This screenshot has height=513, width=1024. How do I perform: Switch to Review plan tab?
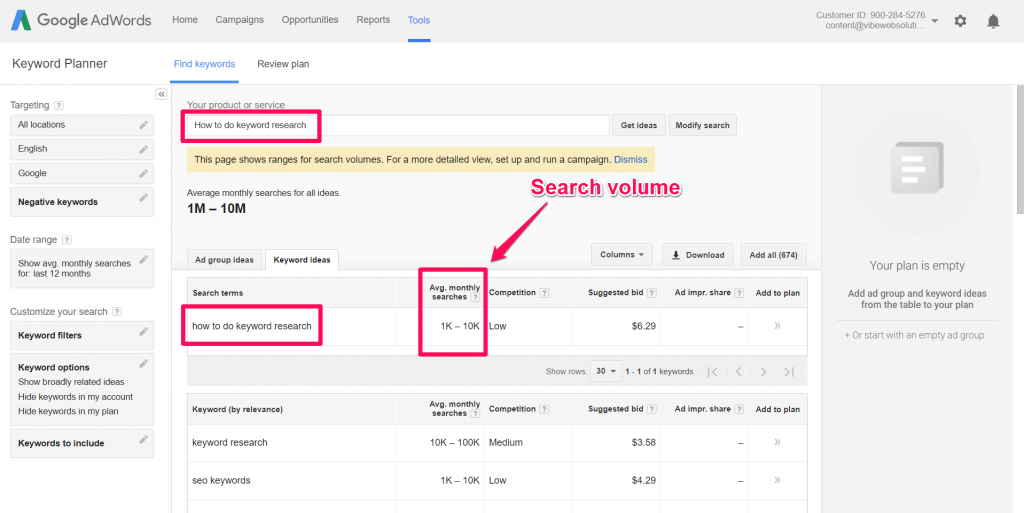point(283,64)
